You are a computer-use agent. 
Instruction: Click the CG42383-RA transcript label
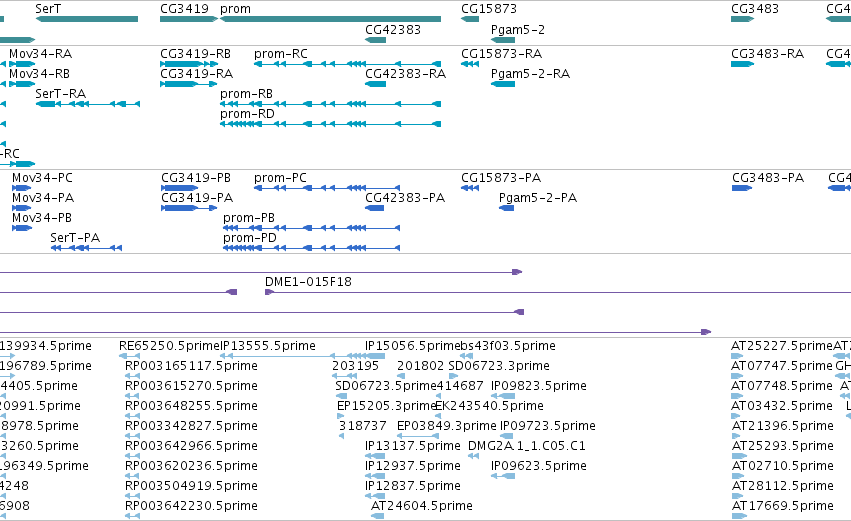point(405,74)
